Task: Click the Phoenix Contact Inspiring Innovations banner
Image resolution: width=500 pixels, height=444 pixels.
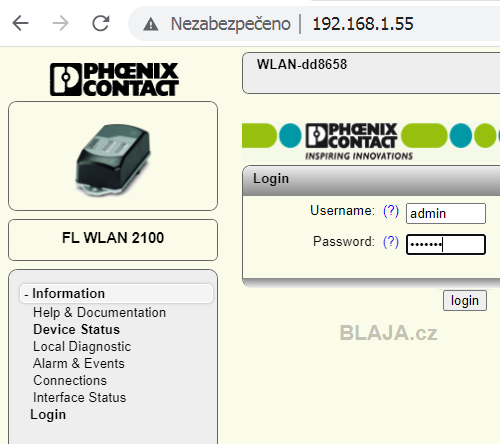Action: 371,141
